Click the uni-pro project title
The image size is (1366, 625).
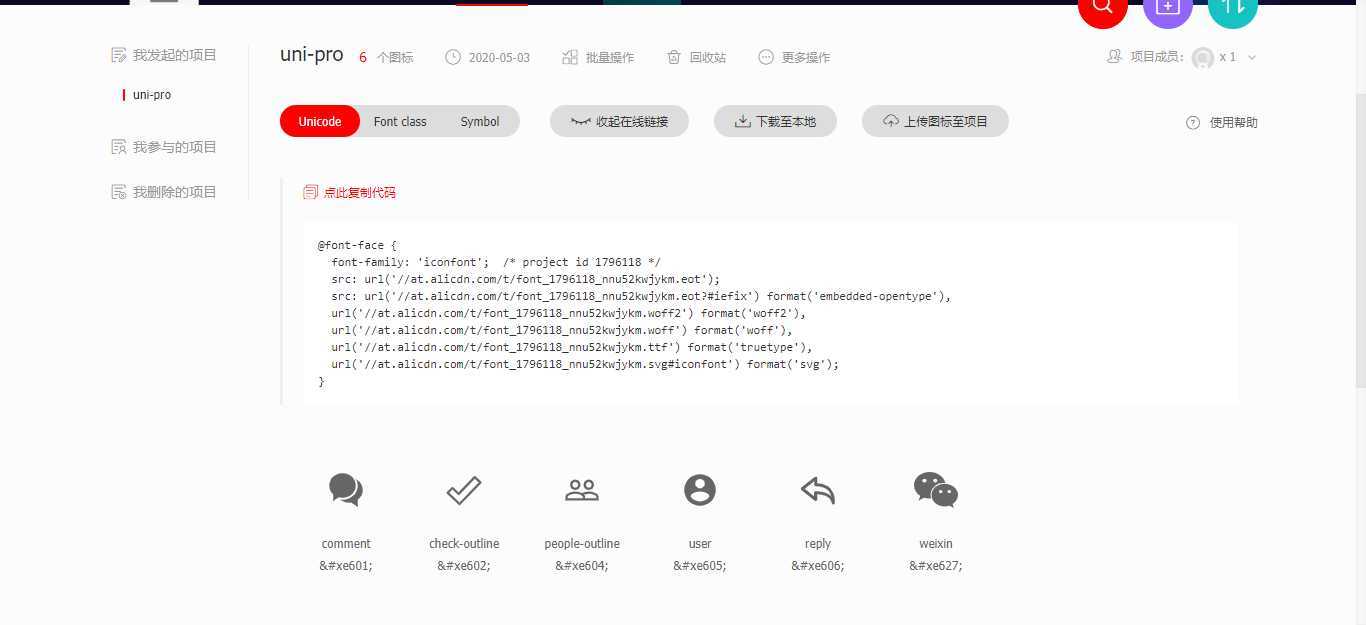312,55
